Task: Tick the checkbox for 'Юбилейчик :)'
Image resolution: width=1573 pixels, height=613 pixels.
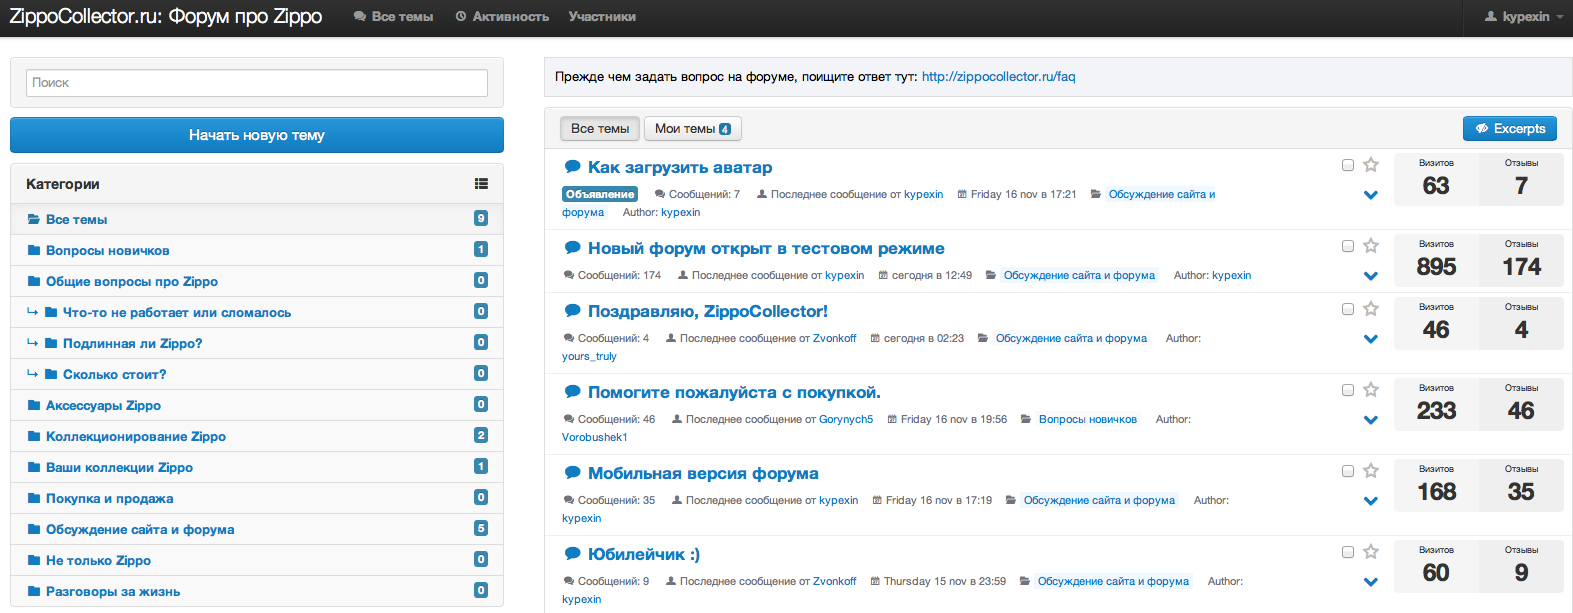Action: [x=1348, y=552]
